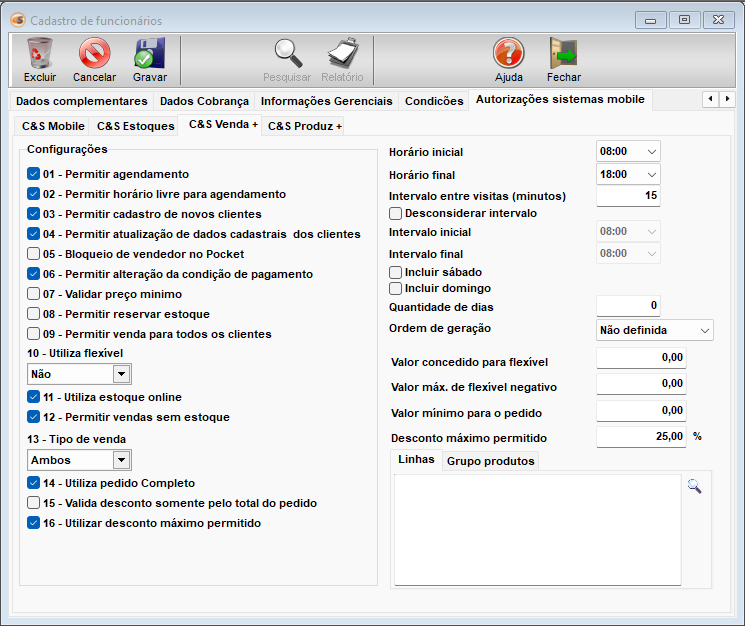Open the Condições tab
The image size is (745, 626).
click(x=434, y=101)
